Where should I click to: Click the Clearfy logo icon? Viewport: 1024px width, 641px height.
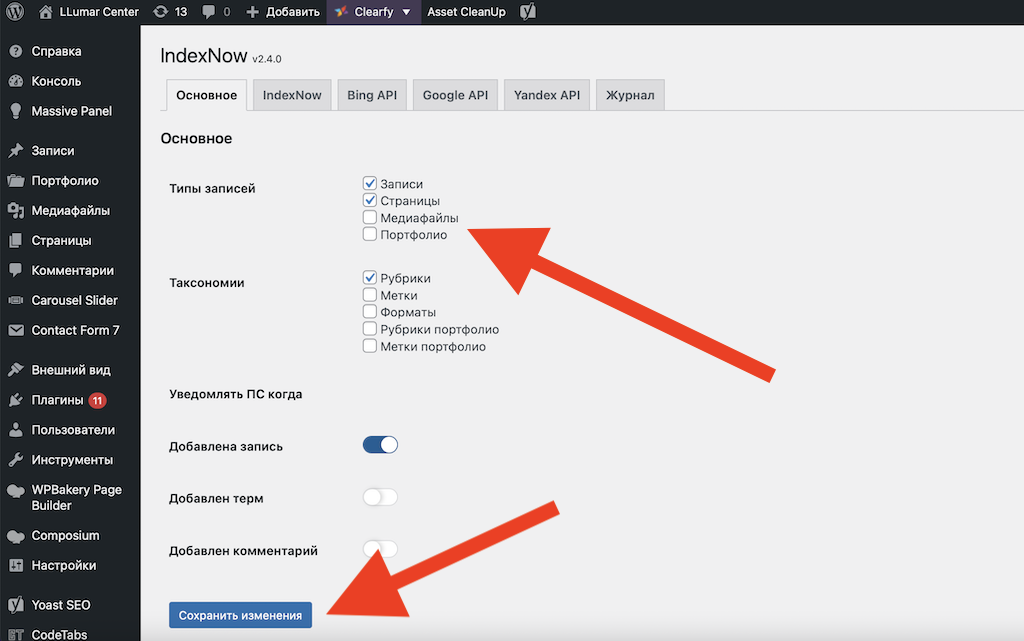tap(341, 12)
